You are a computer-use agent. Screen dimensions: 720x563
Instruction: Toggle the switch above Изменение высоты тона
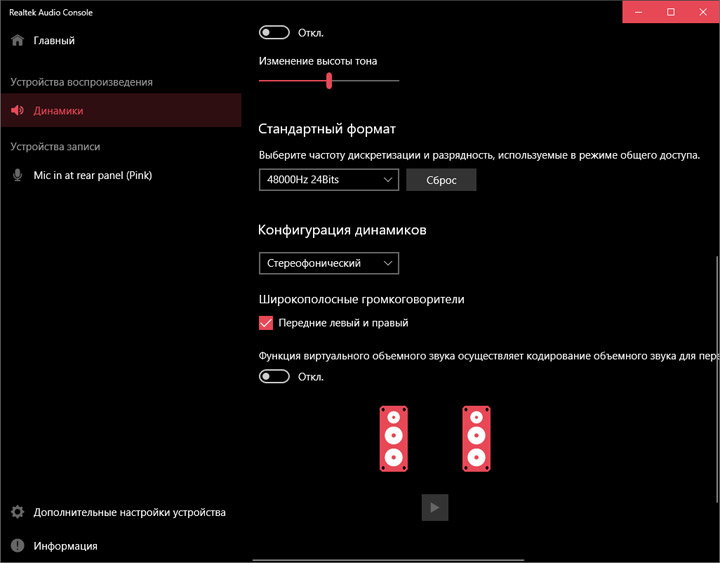tap(274, 33)
